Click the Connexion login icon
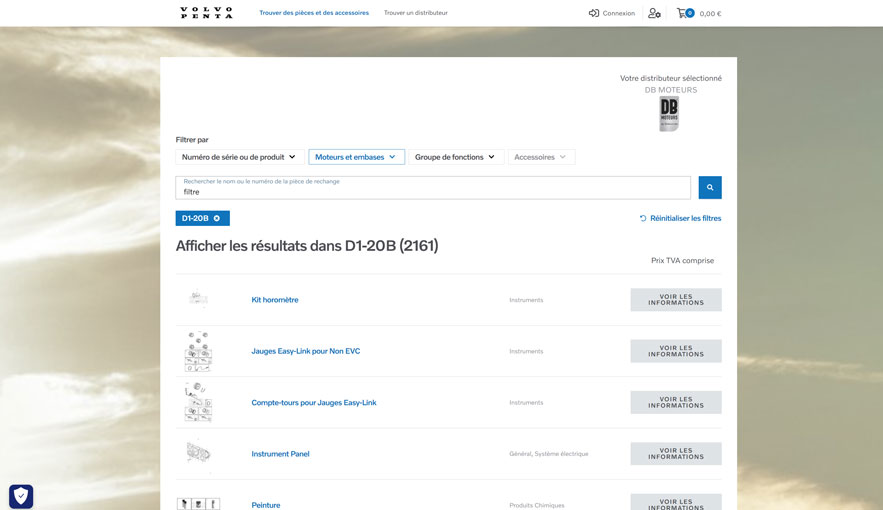 [x=594, y=13]
